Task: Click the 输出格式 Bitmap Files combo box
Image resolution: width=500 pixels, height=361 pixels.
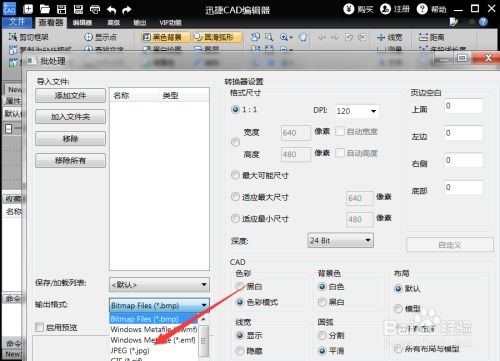Action: [159, 305]
